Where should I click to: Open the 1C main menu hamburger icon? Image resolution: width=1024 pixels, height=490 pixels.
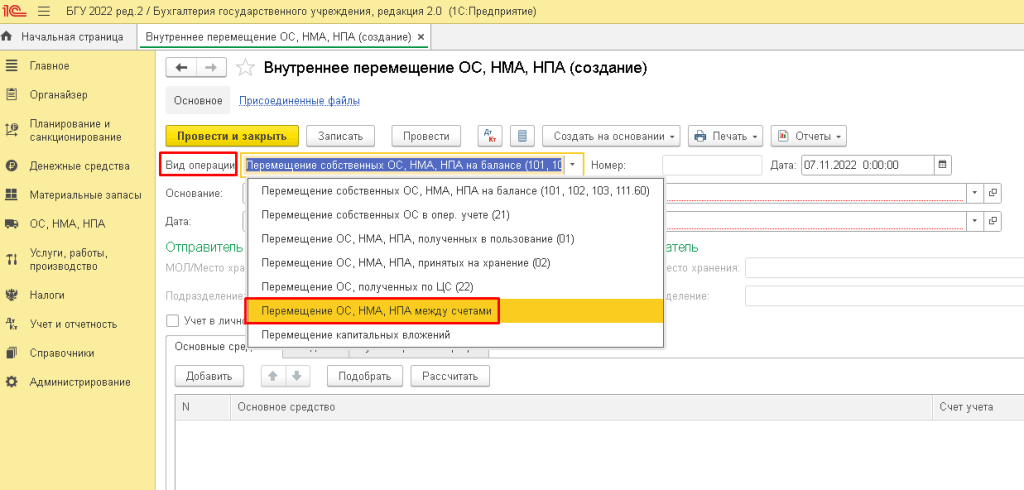point(44,11)
